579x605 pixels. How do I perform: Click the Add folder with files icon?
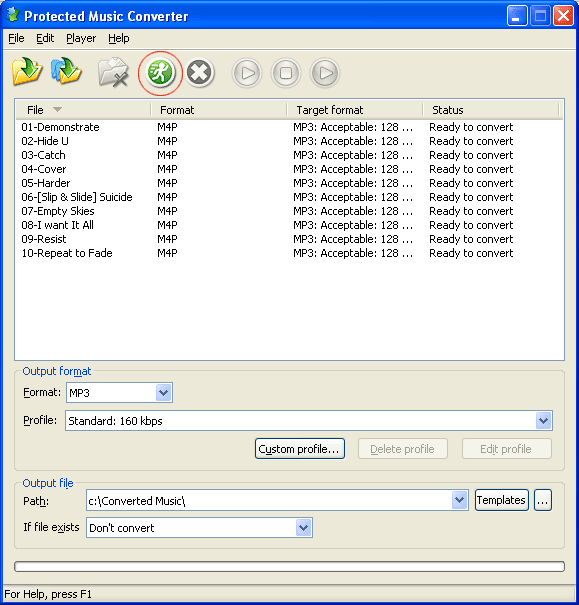click(66, 71)
